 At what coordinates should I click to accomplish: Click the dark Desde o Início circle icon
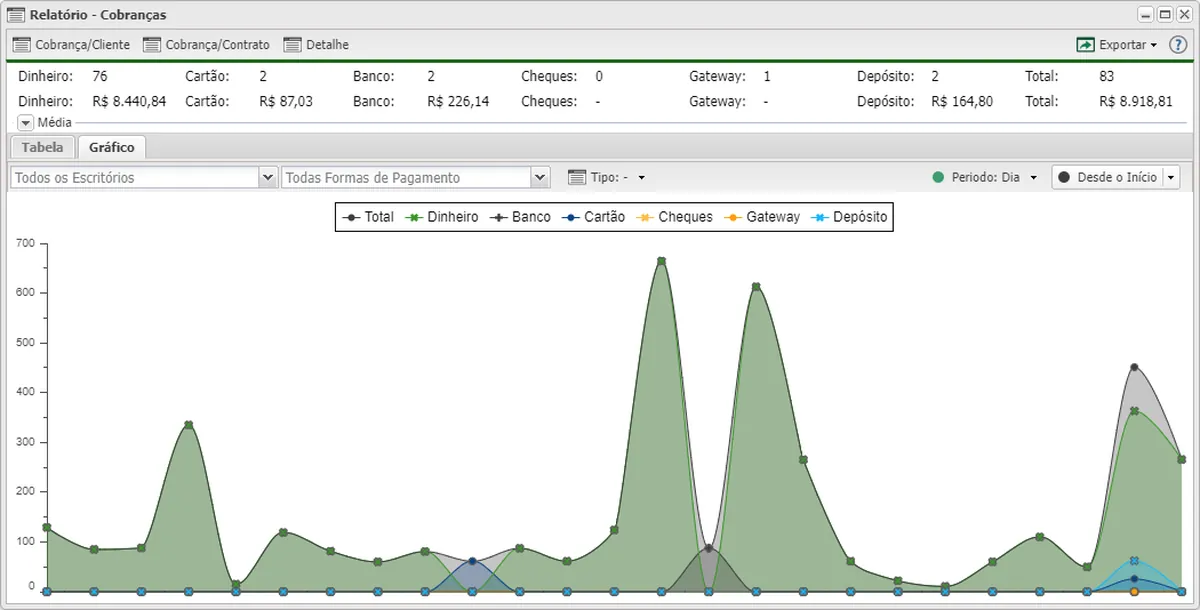1064,177
